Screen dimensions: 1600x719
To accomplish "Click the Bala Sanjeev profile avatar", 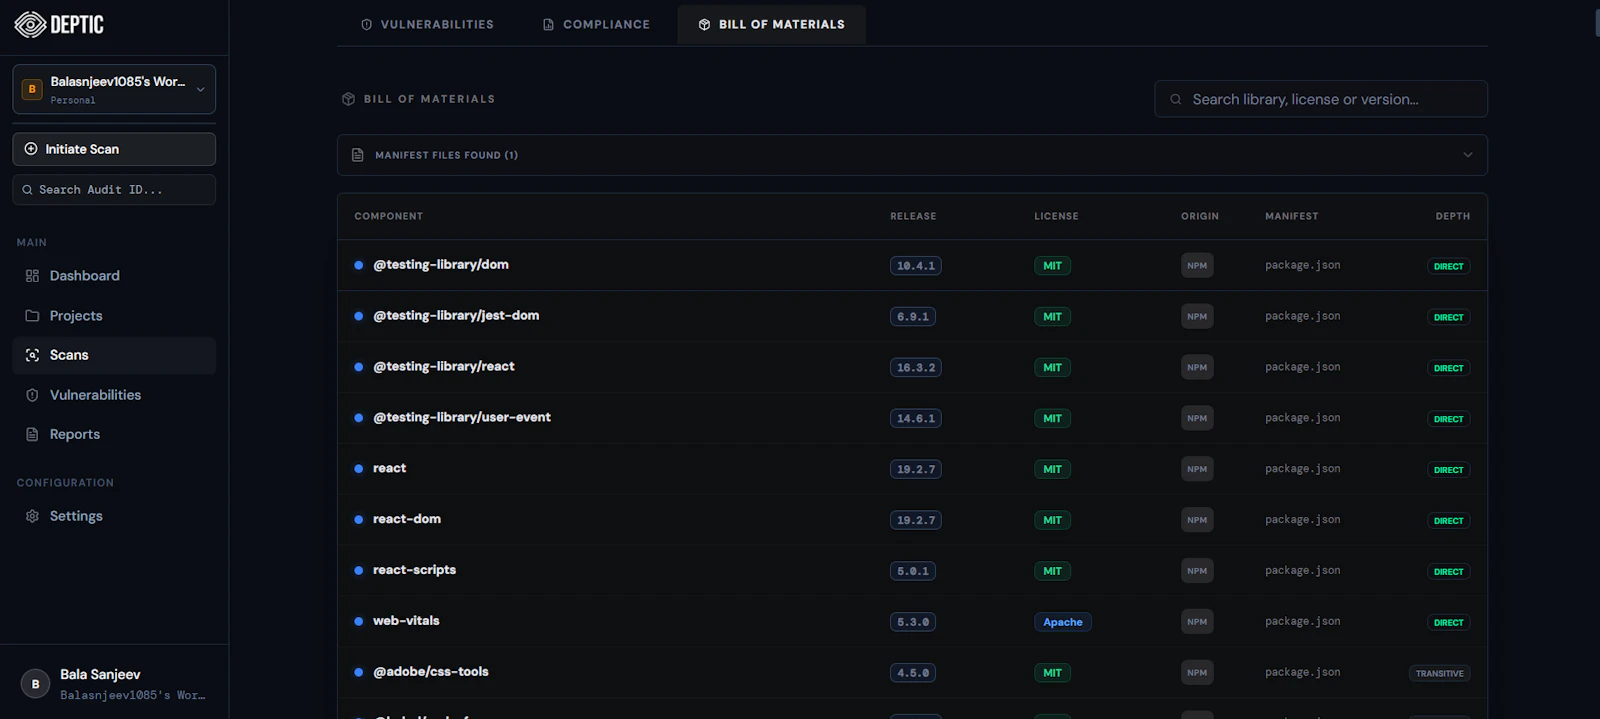I will point(35,684).
